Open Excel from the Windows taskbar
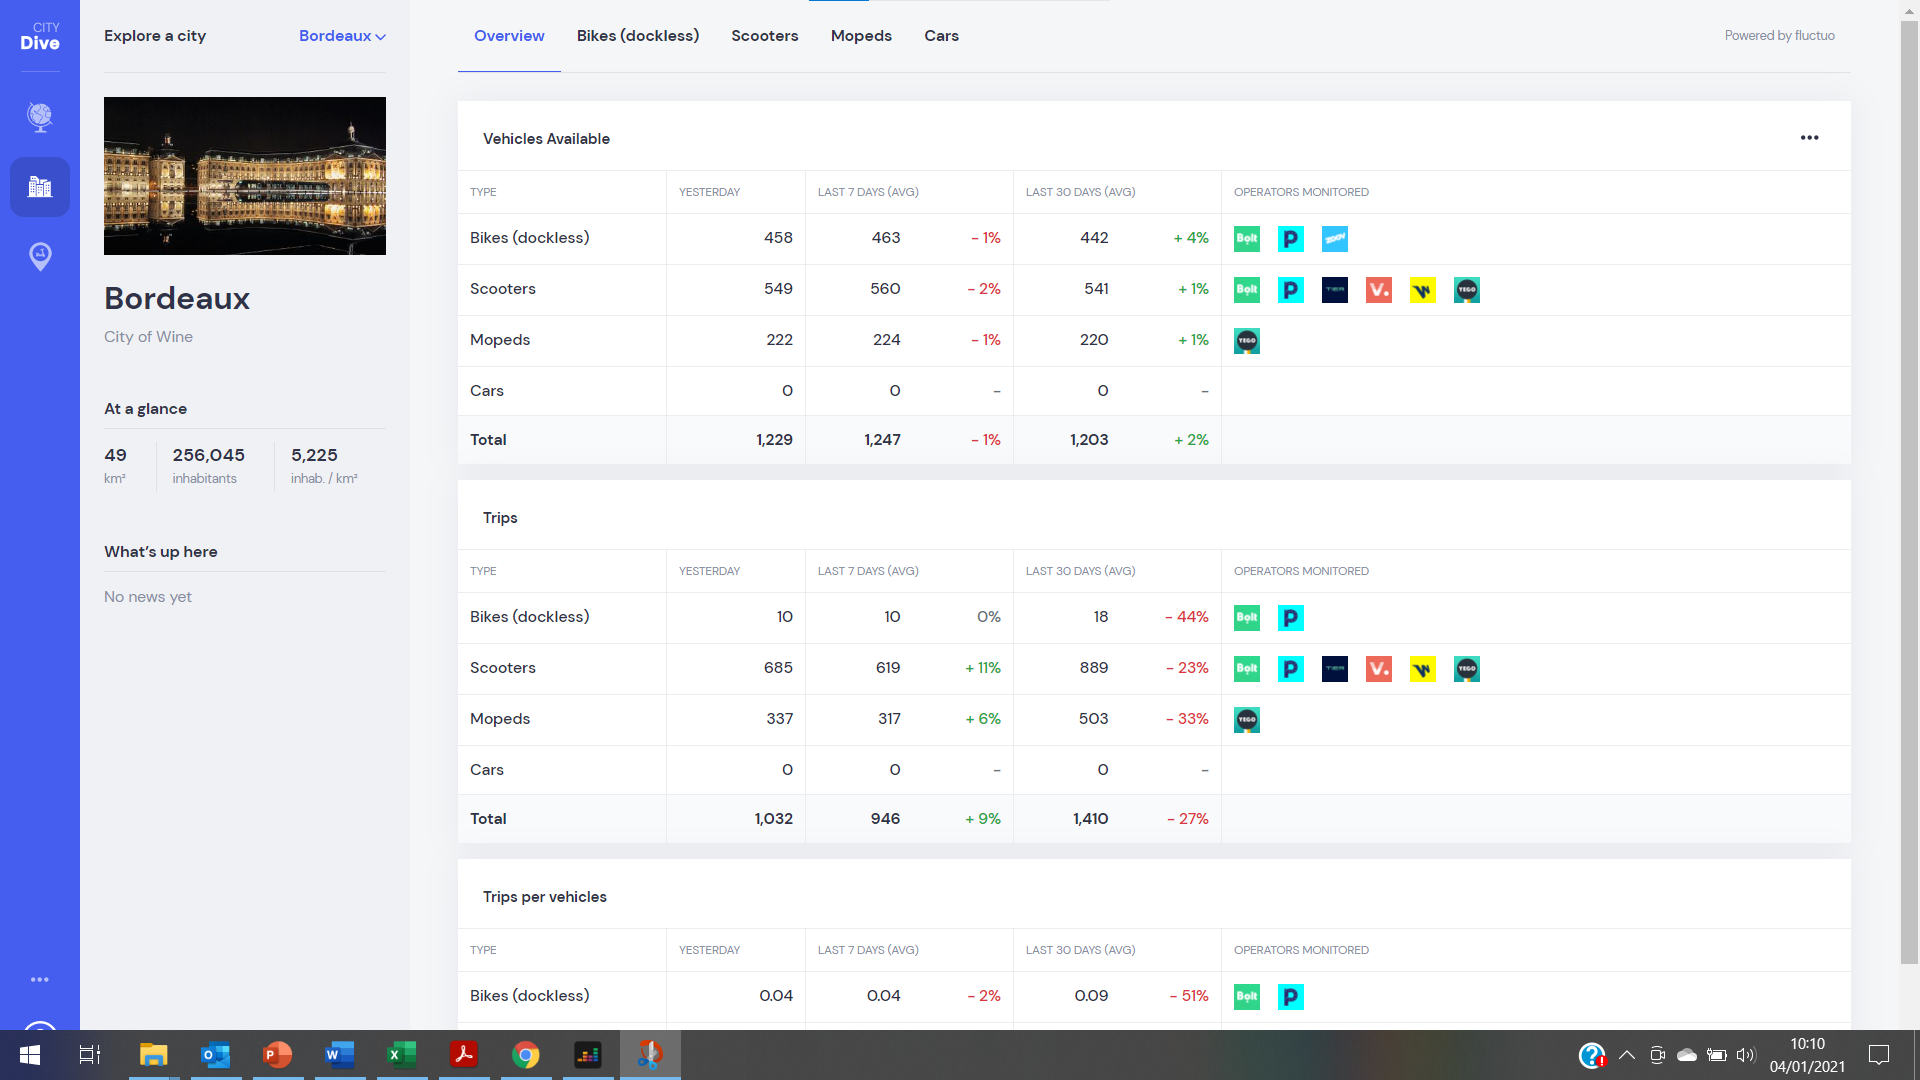The height and width of the screenshot is (1080, 1920). point(401,1055)
